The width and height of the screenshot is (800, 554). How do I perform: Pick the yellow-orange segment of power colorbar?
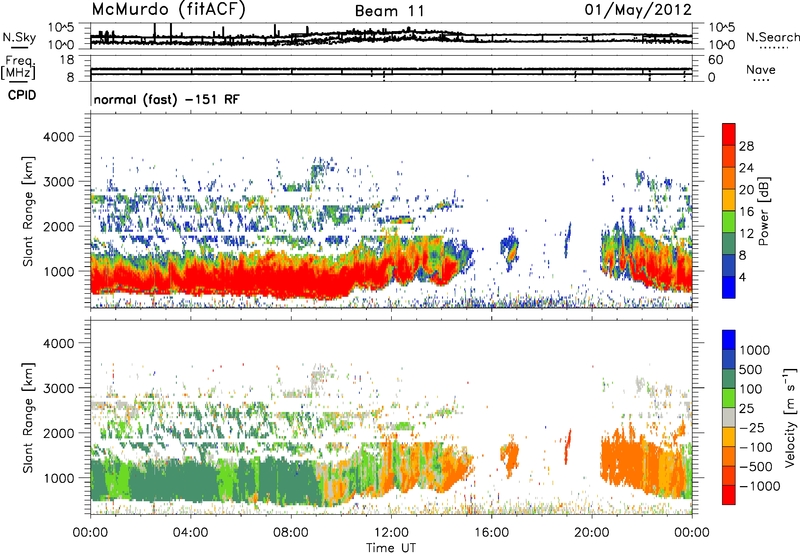729,200
